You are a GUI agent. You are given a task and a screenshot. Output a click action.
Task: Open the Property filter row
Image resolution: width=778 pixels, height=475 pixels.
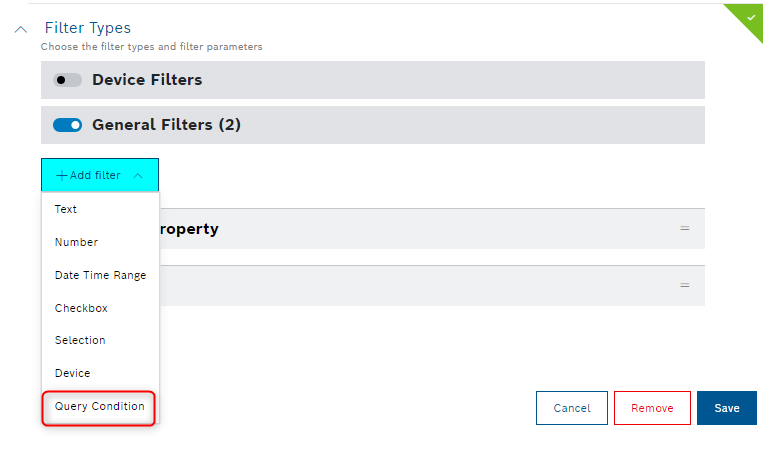[400, 229]
